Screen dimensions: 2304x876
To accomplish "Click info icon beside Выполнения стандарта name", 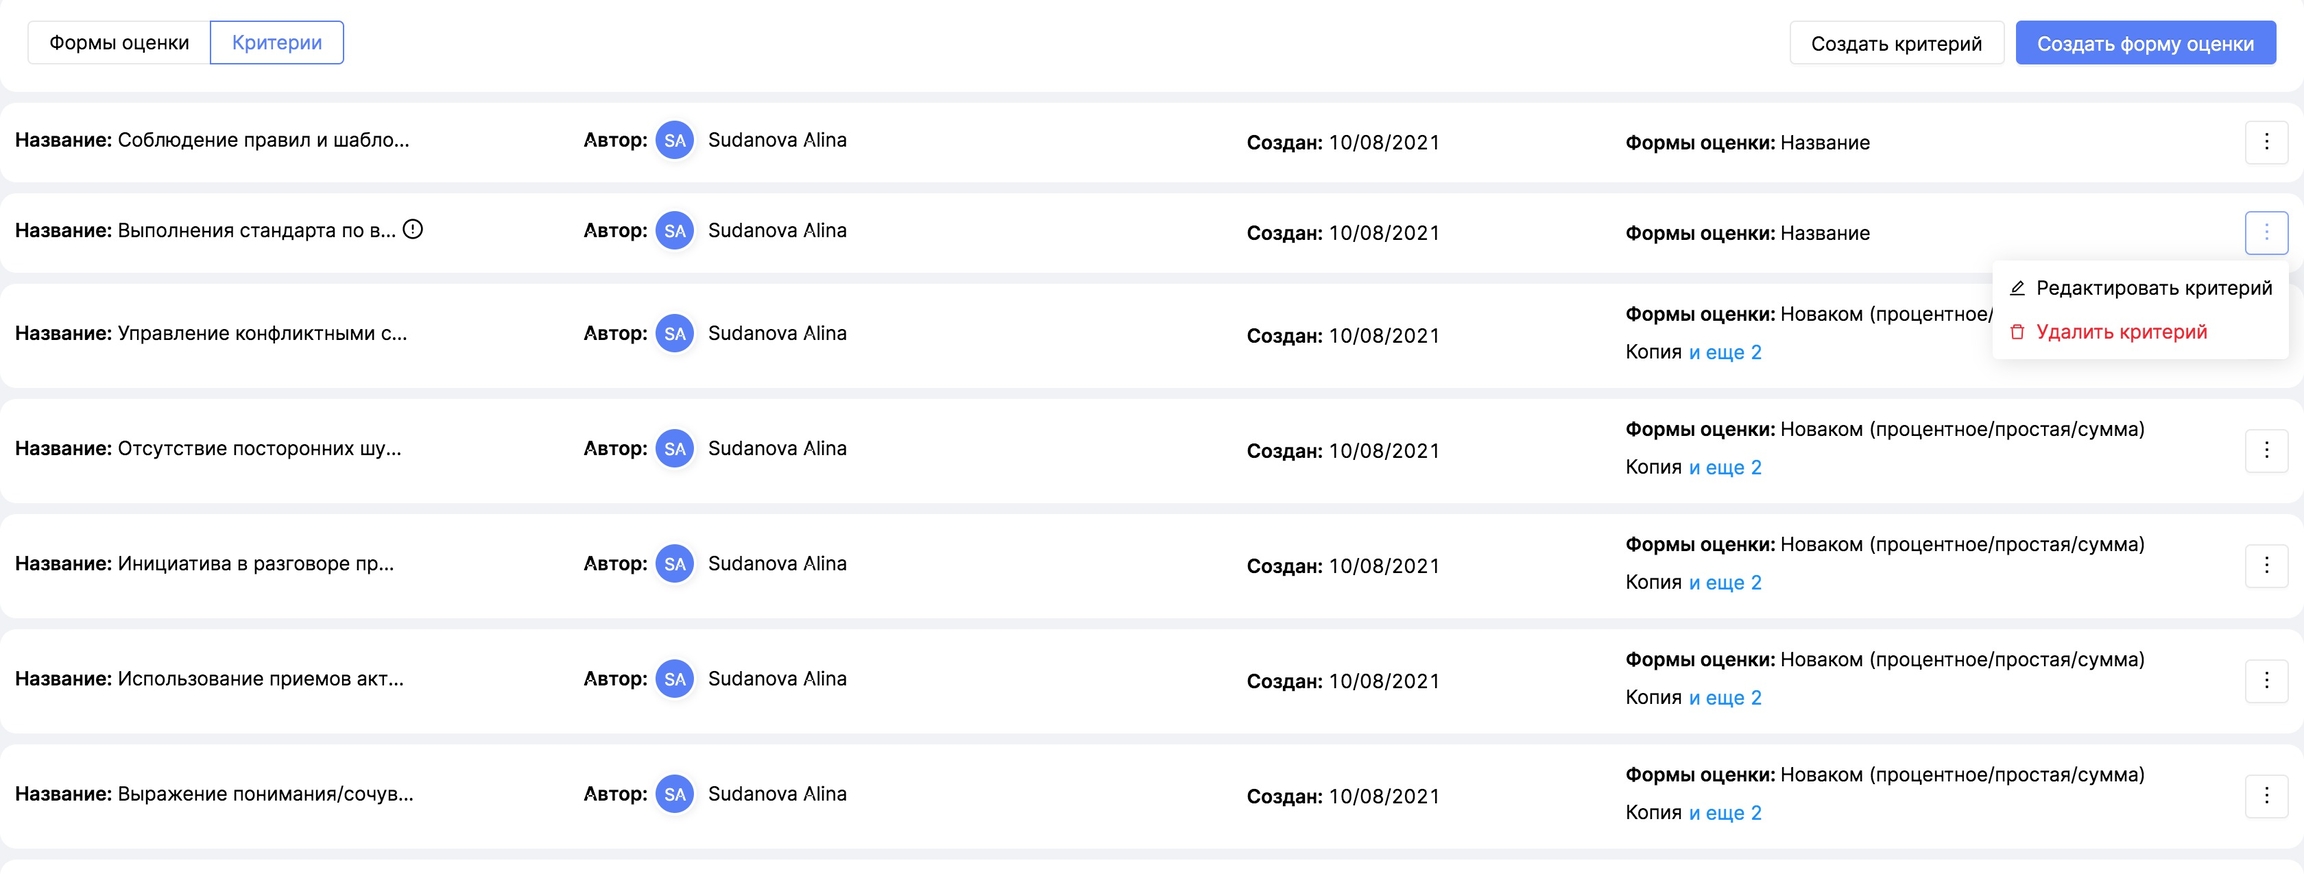I will click(413, 230).
